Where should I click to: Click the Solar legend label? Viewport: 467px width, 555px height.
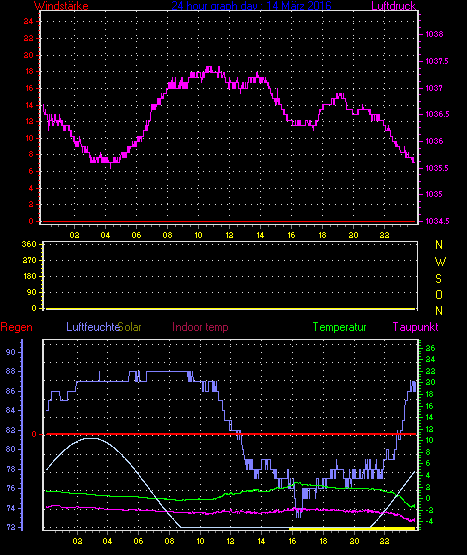click(x=130, y=327)
